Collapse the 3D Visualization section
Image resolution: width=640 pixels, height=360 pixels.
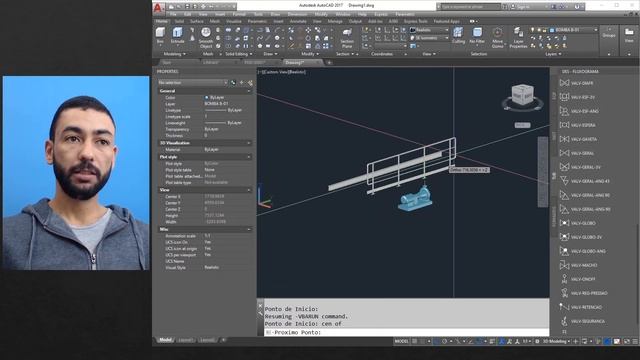tap(249, 143)
